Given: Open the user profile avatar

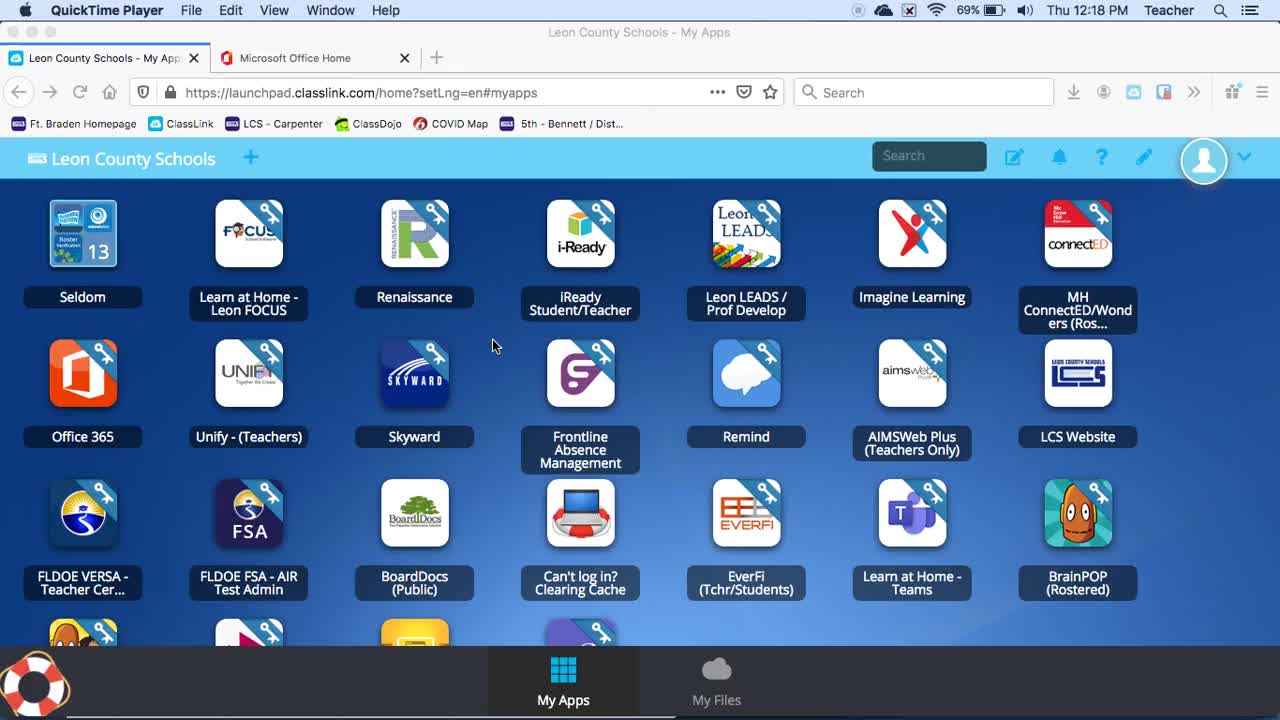Looking at the screenshot, I should pyautogui.click(x=1203, y=160).
